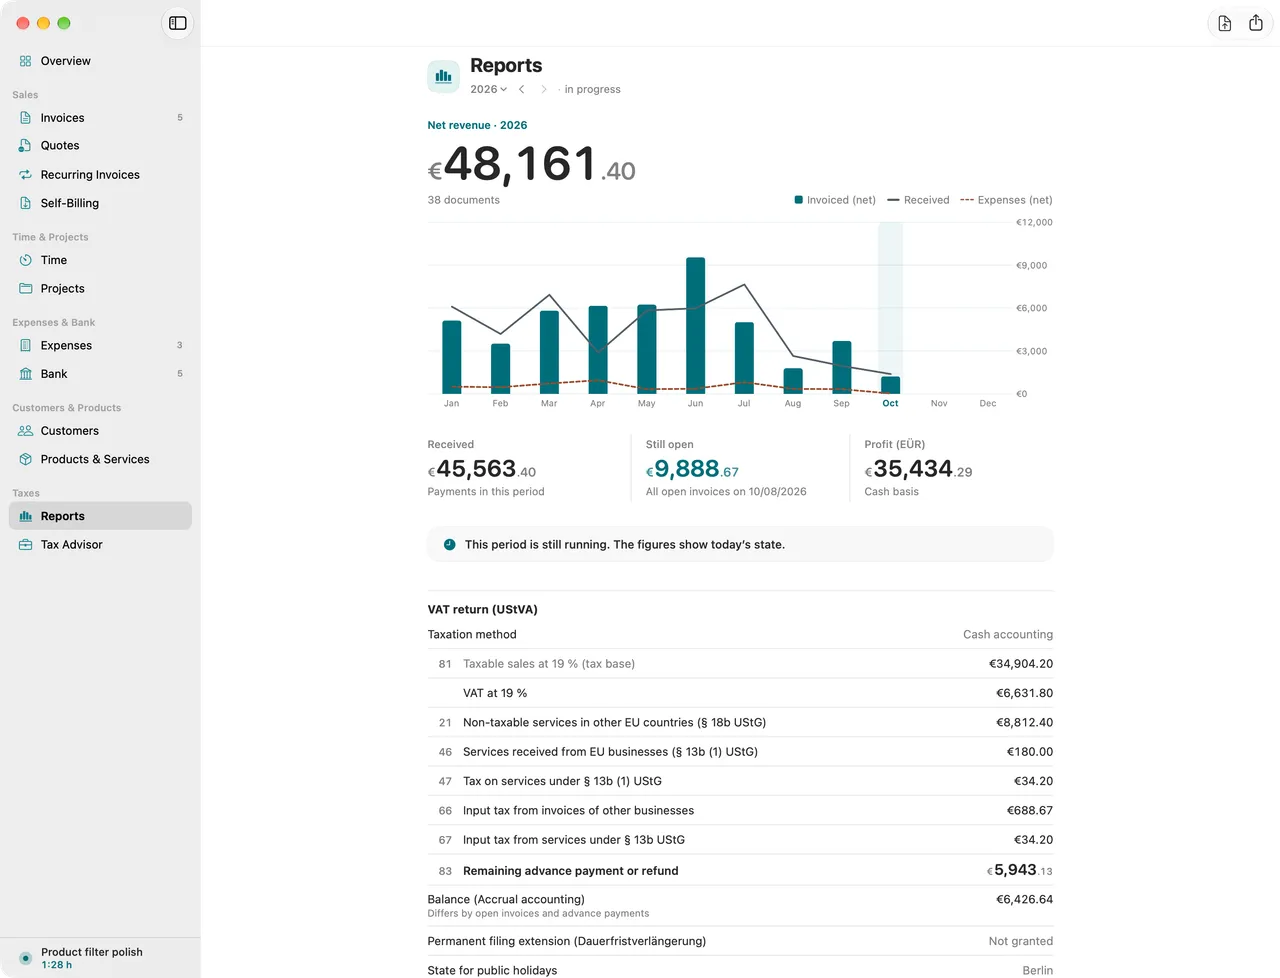
Task: Select the Oct label on chart
Action: (890, 404)
